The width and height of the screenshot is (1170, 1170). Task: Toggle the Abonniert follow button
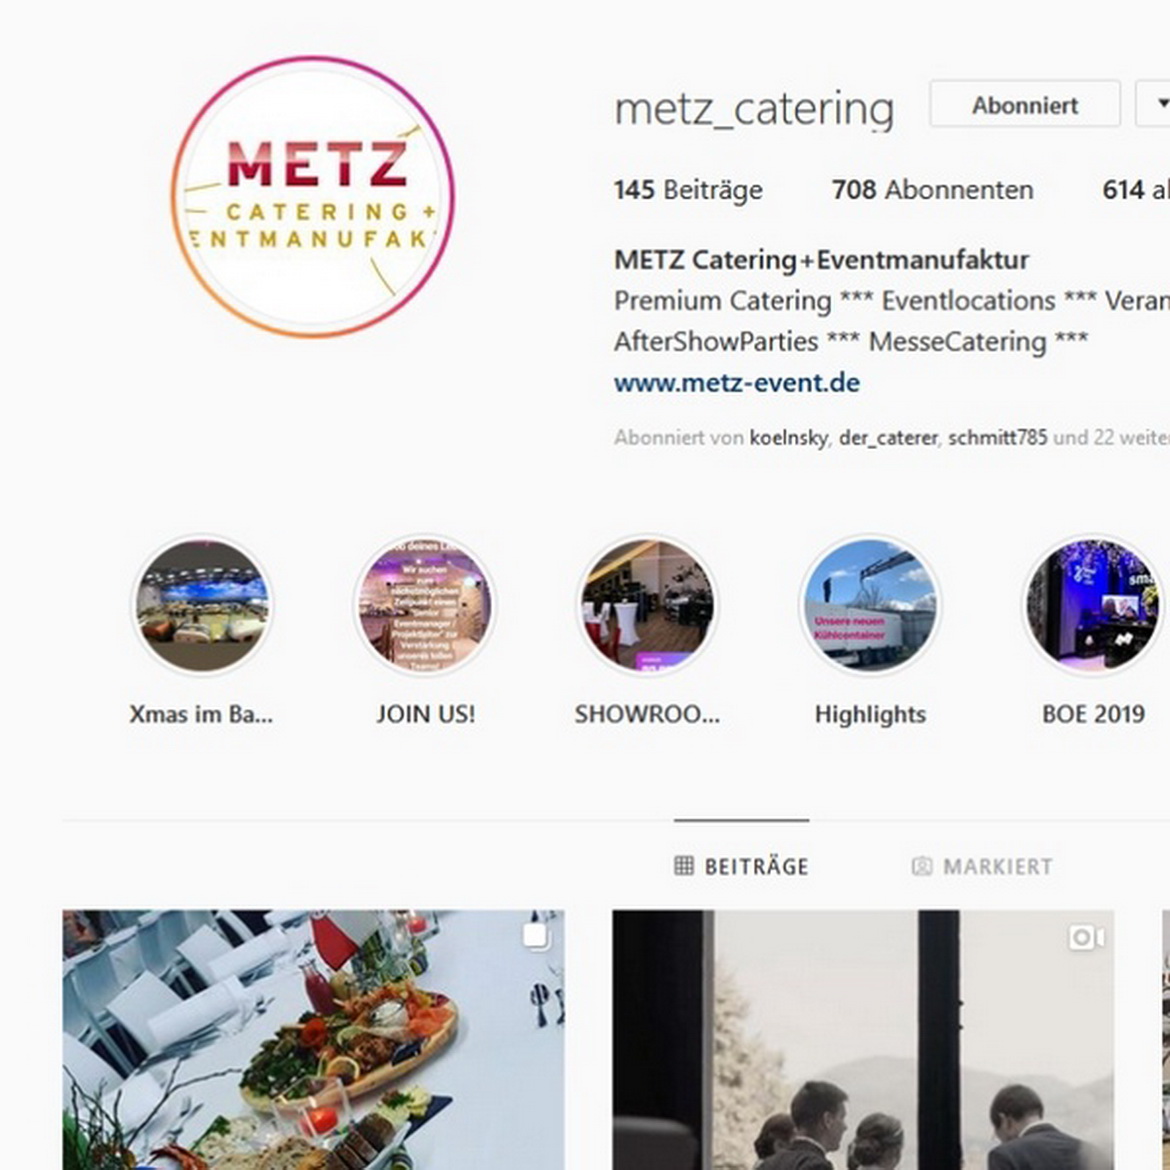pos(1024,105)
